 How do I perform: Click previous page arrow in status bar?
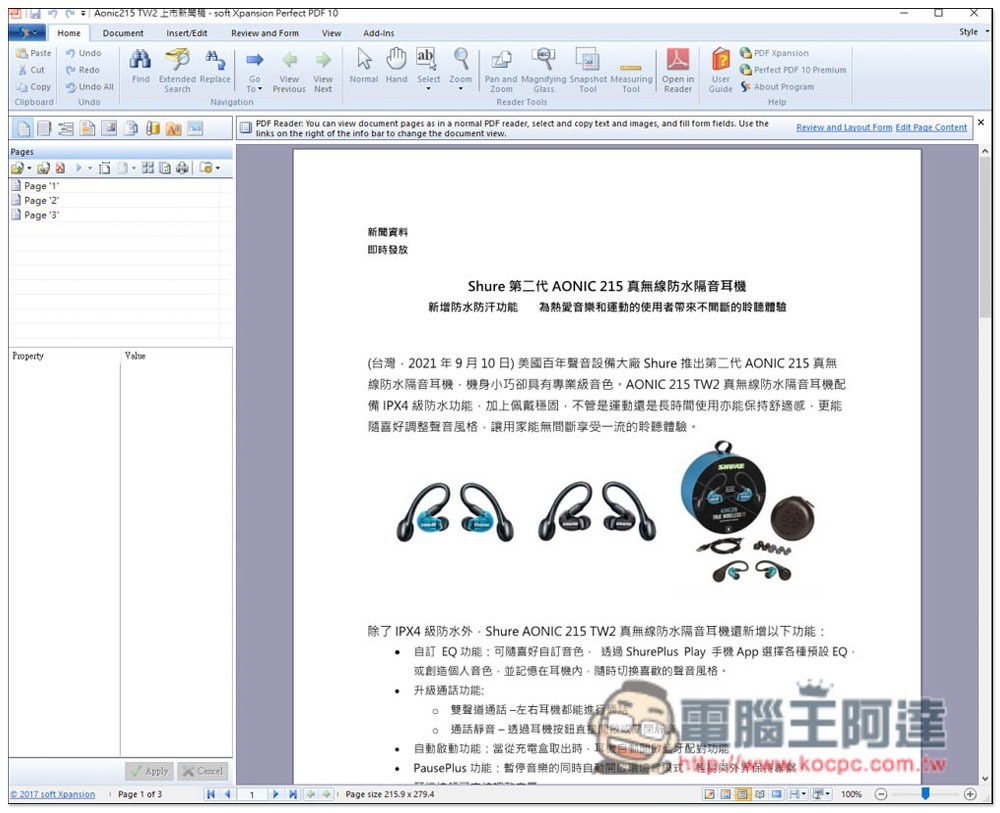tap(228, 794)
